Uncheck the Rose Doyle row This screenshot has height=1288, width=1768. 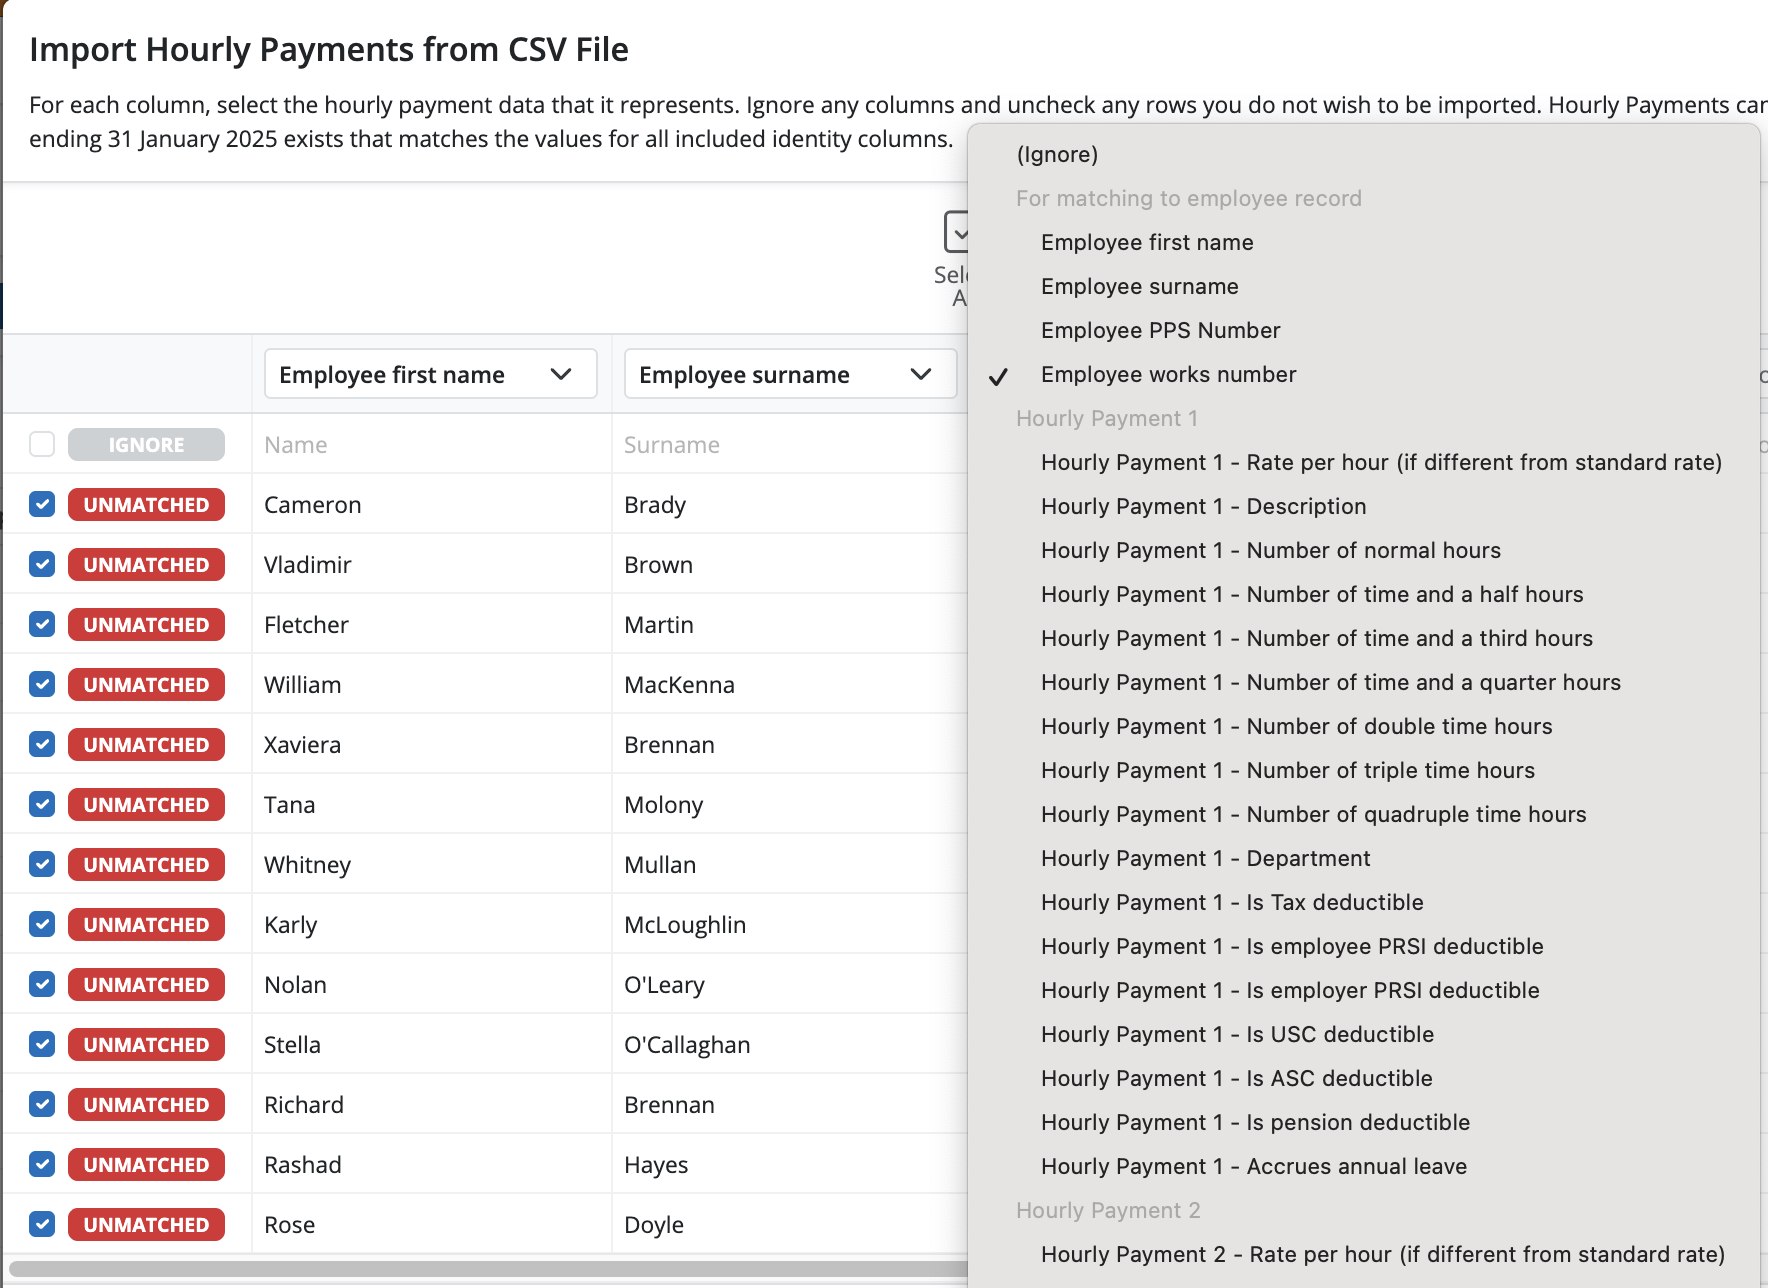(41, 1224)
